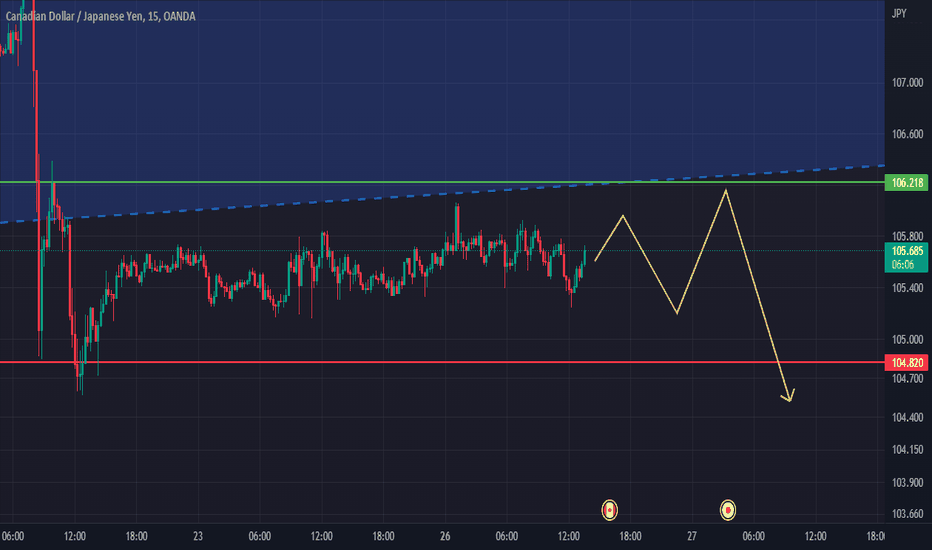Click the Canadian flag economic event marker

609,510
